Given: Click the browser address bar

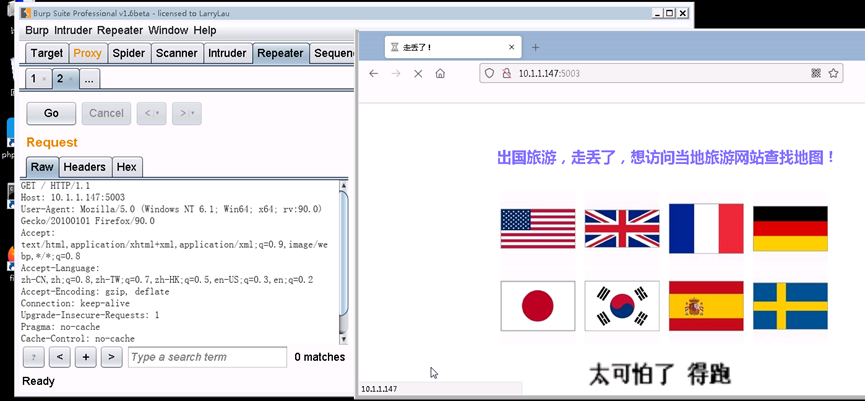Looking at the screenshot, I should tap(661, 73).
